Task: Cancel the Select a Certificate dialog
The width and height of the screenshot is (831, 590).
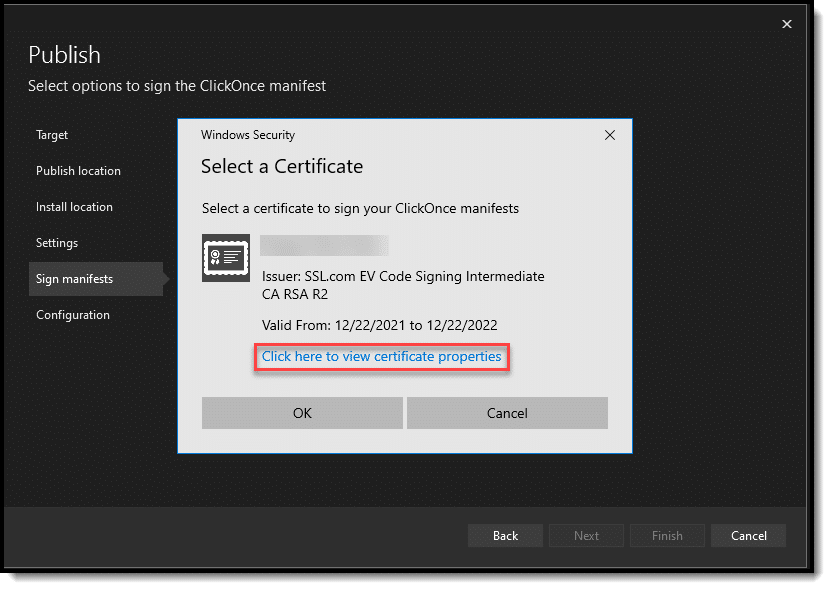Action: tap(507, 413)
